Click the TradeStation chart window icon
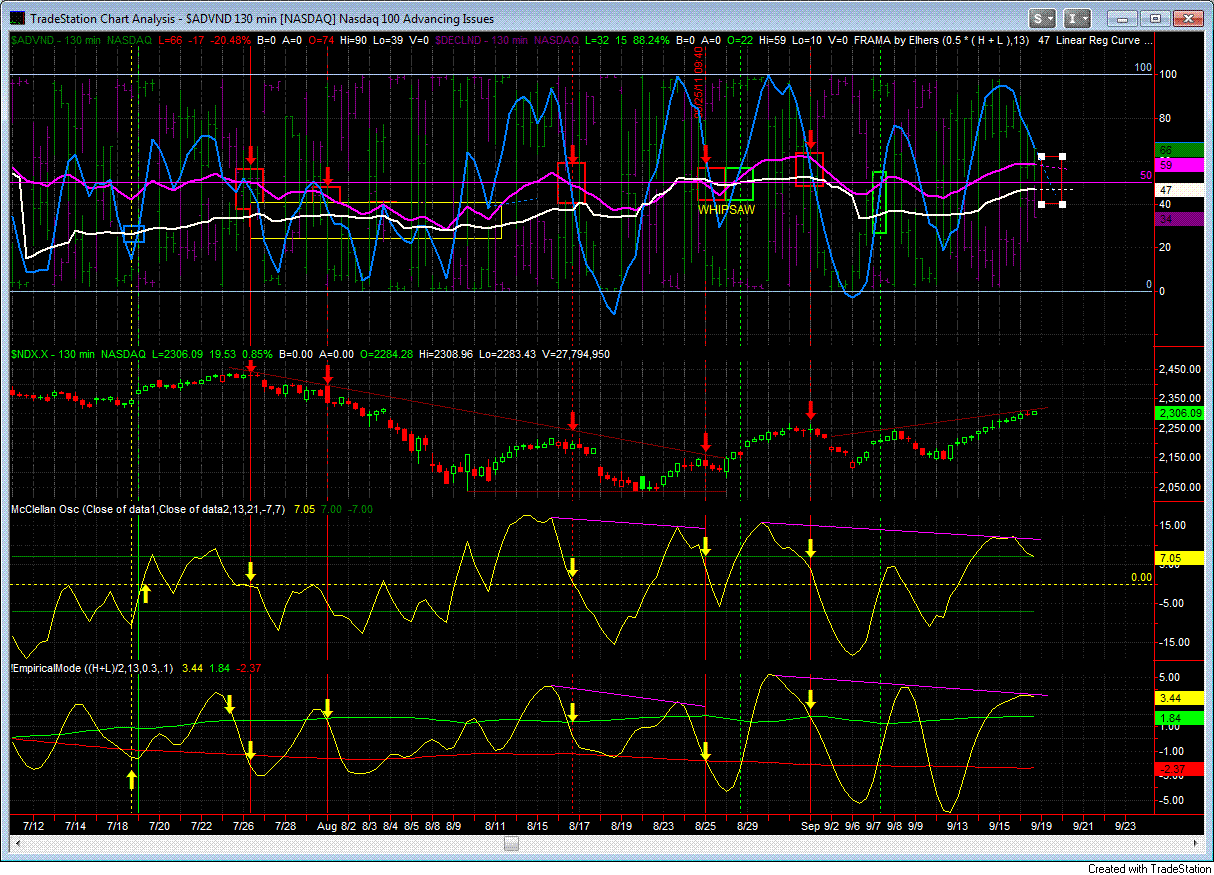 (18, 18)
